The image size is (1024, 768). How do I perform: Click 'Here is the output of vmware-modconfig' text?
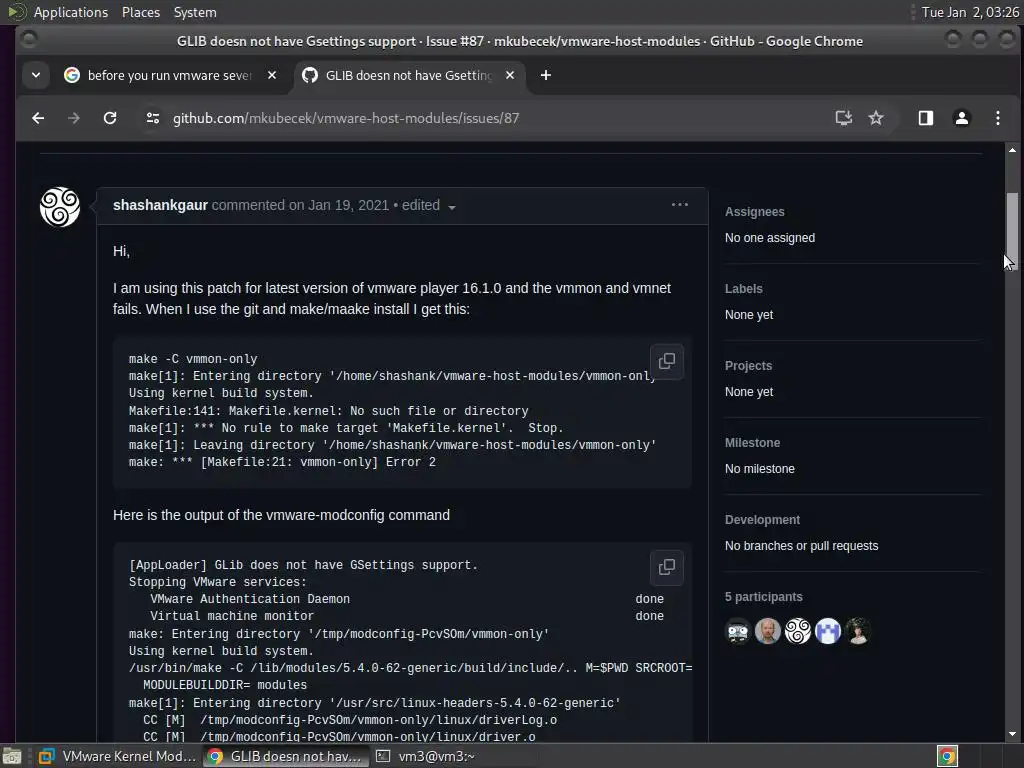(281, 515)
